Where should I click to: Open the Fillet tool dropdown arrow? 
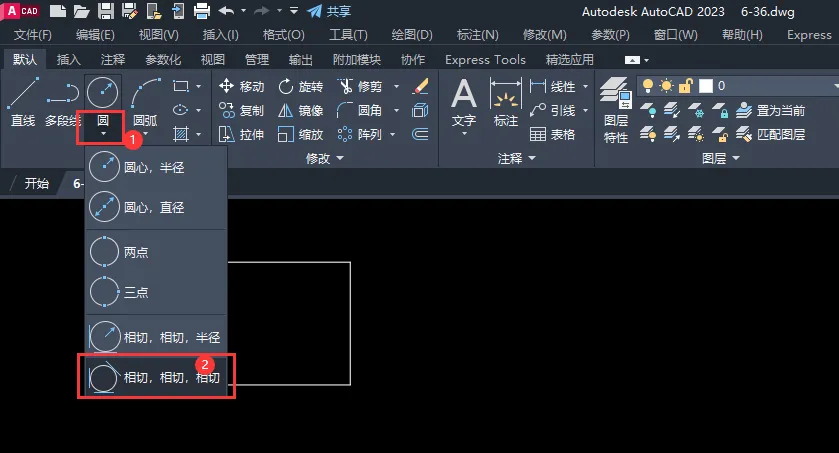tap(396, 110)
